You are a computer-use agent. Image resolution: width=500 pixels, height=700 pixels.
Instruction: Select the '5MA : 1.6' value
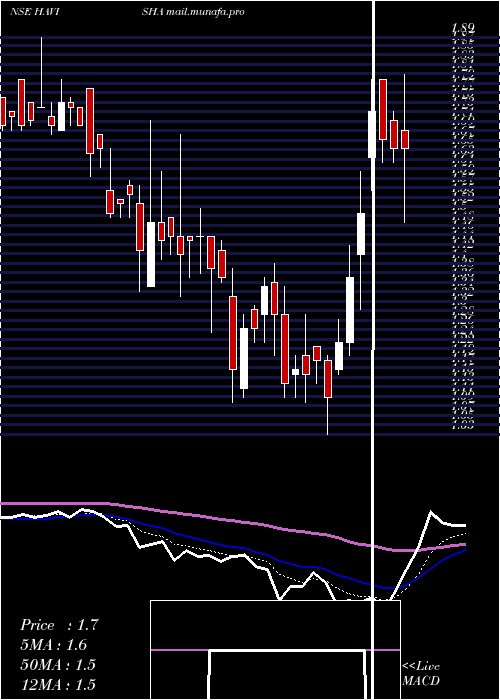[54, 645]
